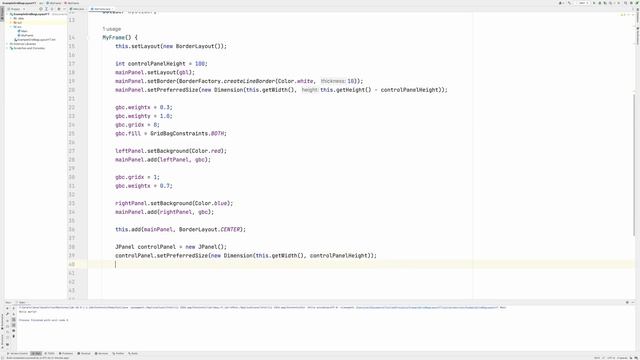This screenshot has height=360, width=640.
Task: Open Version Control tool window tab
Action: (x=18, y=353)
